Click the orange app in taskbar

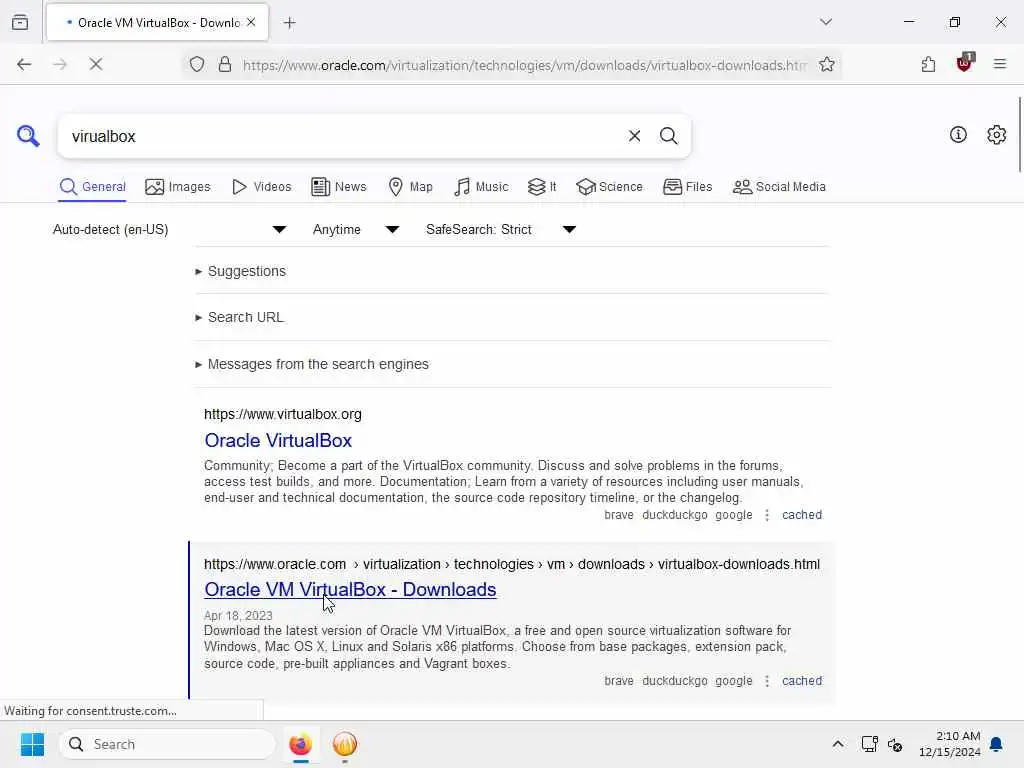coord(345,744)
